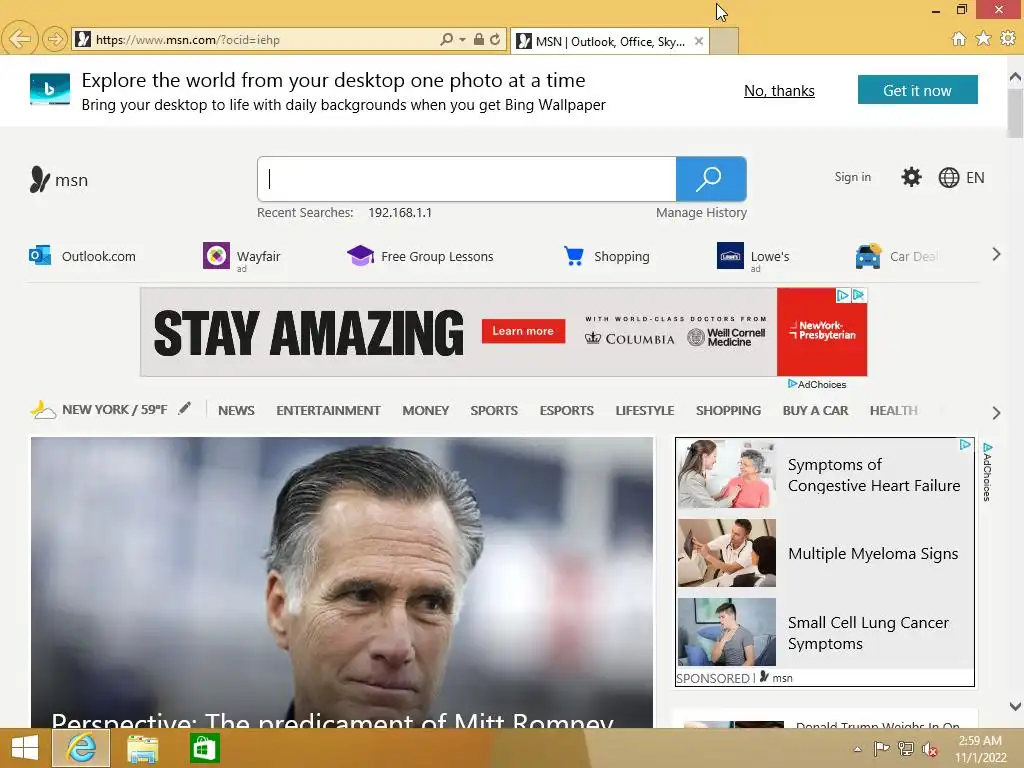Click the Action Center flag icon

(x=881, y=748)
